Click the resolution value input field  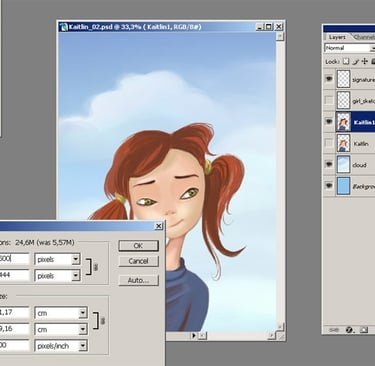point(15,345)
